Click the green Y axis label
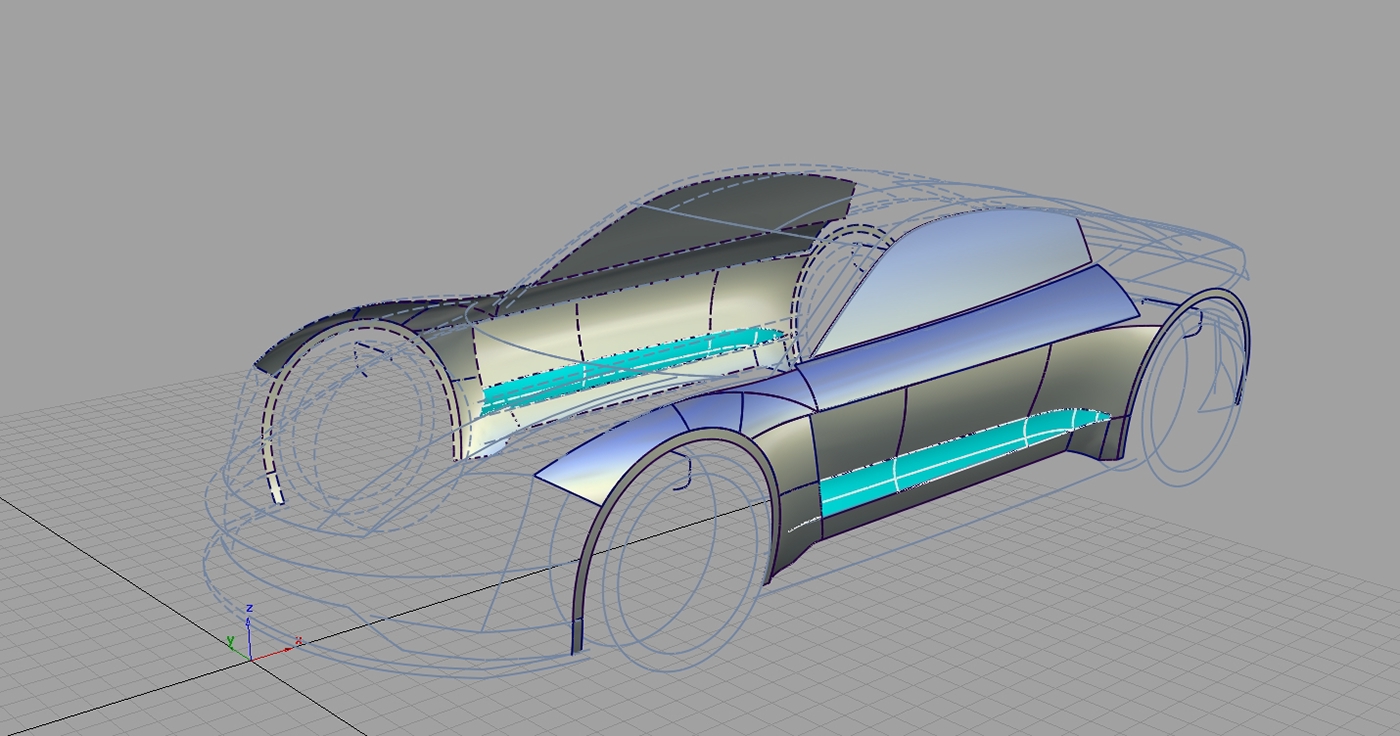This screenshot has width=1400, height=736. coord(230,641)
